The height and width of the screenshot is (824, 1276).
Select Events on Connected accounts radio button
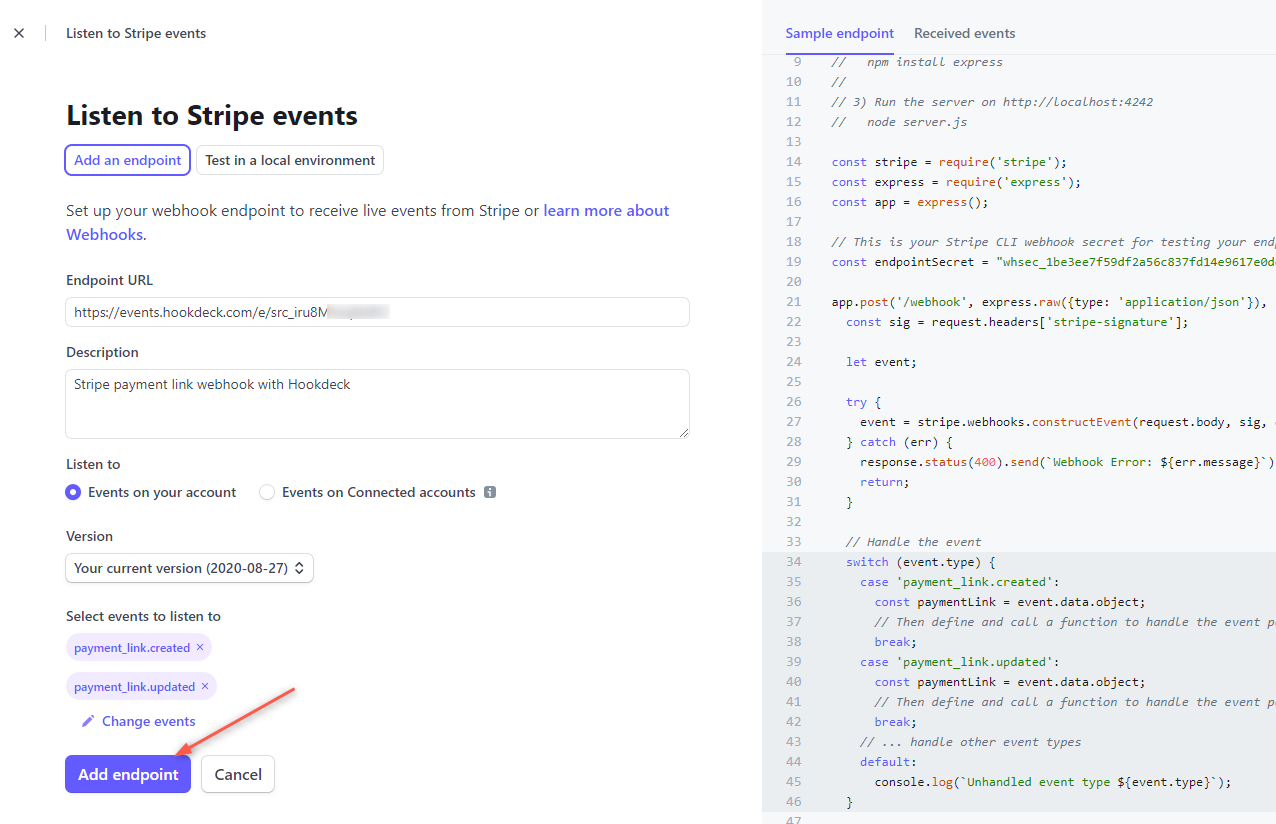pos(267,492)
